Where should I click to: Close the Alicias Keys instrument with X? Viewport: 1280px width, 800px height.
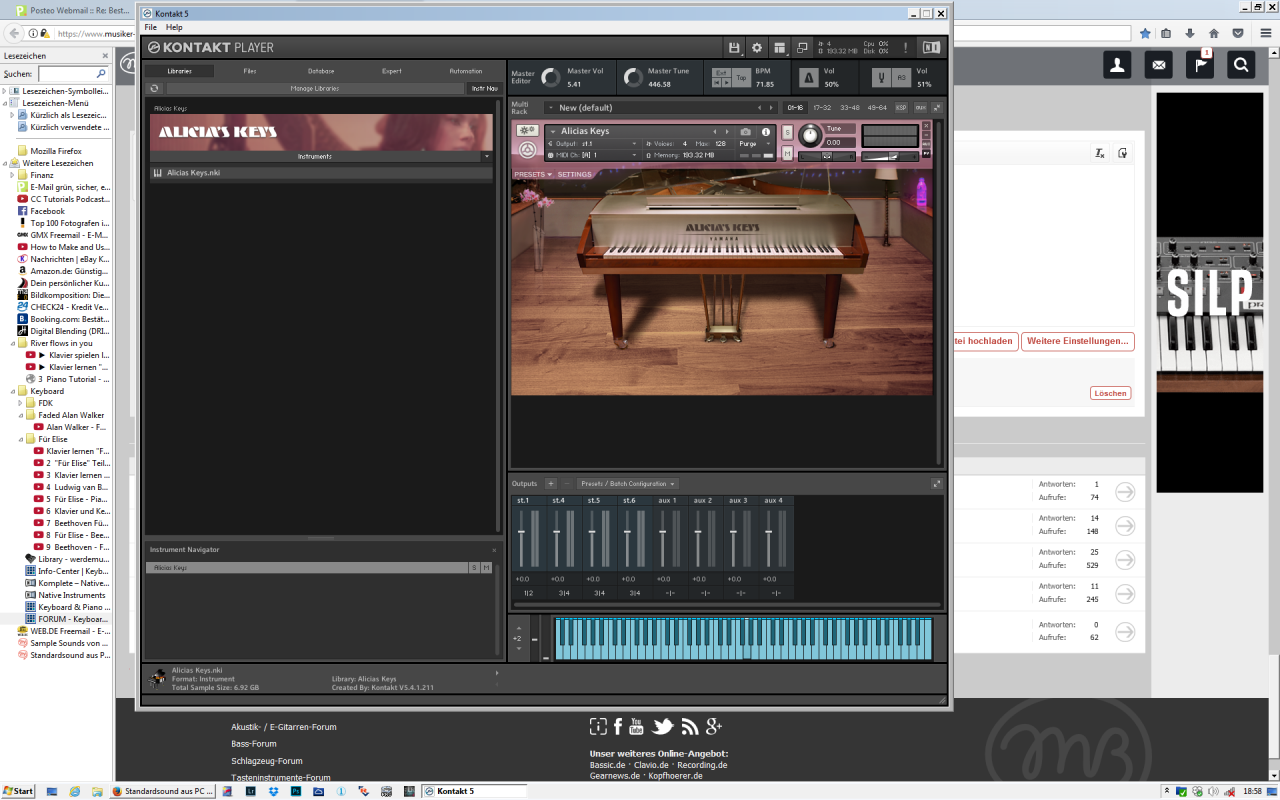point(926,126)
